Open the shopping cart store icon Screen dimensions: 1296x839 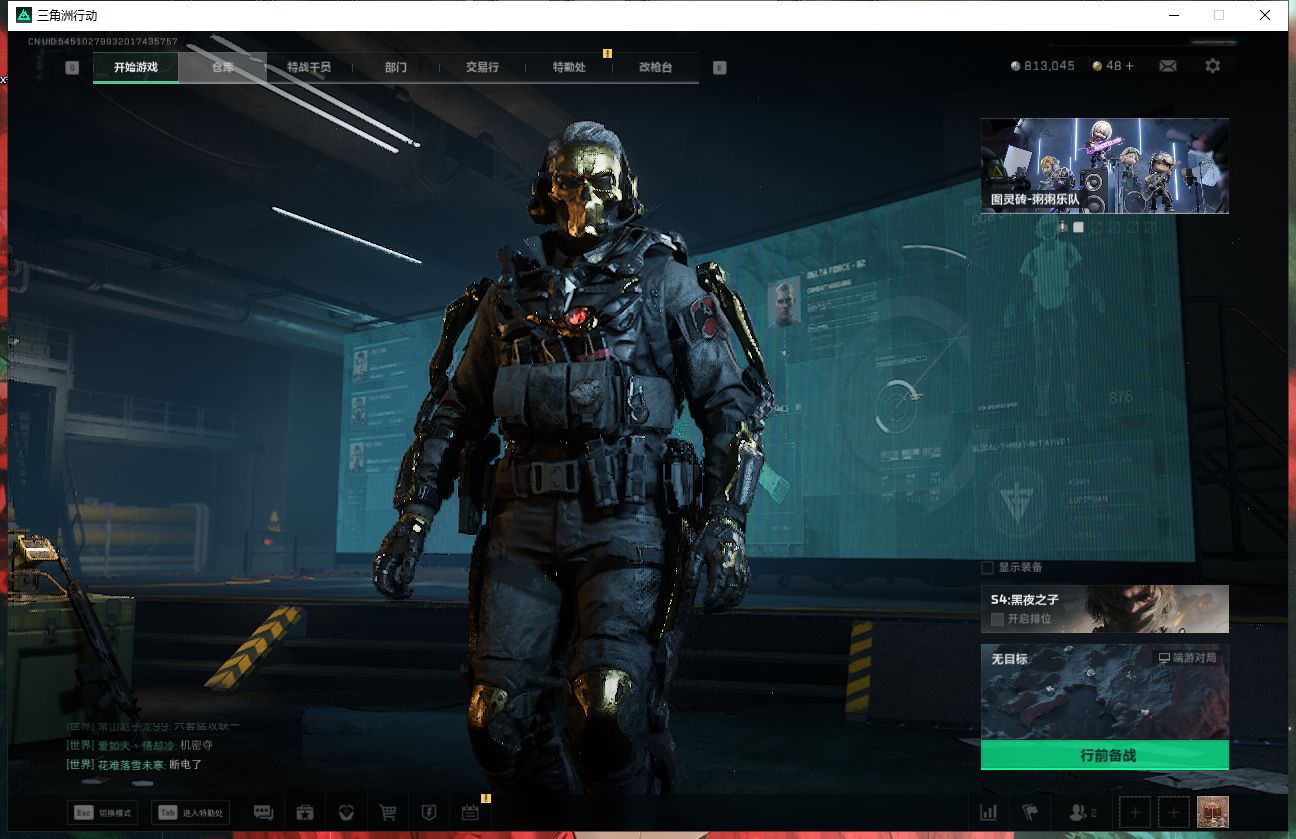click(388, 813)
